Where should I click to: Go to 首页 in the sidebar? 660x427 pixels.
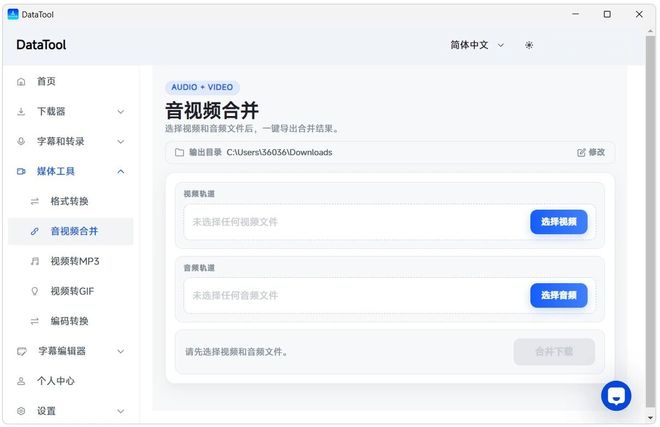pos(71,82)
